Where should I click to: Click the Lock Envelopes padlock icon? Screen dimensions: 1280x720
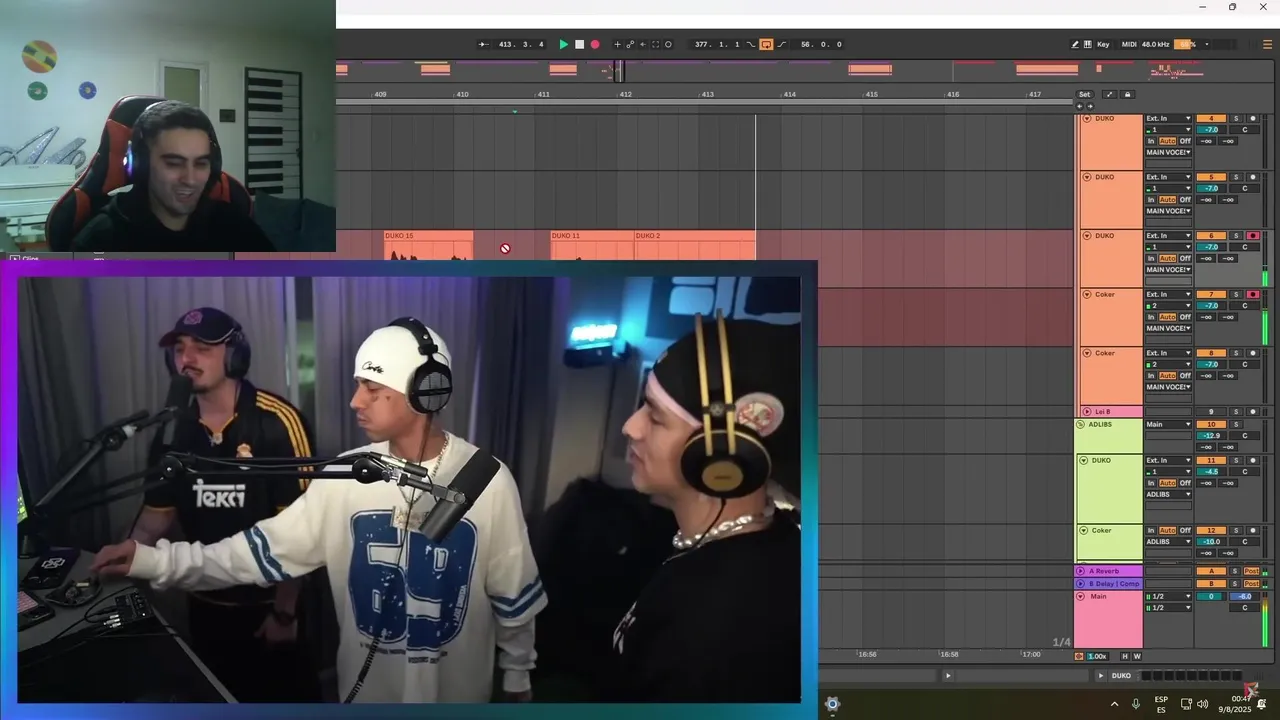(1128, 94)
